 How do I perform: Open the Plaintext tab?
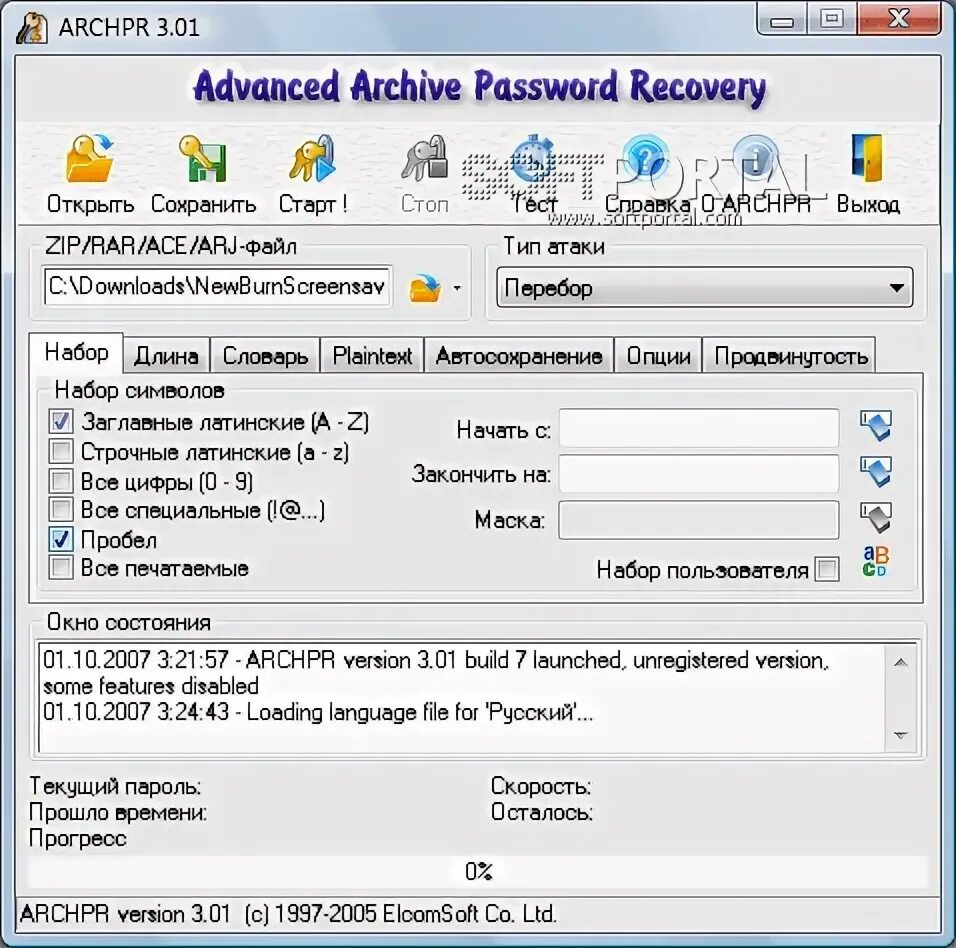(372, 355)
